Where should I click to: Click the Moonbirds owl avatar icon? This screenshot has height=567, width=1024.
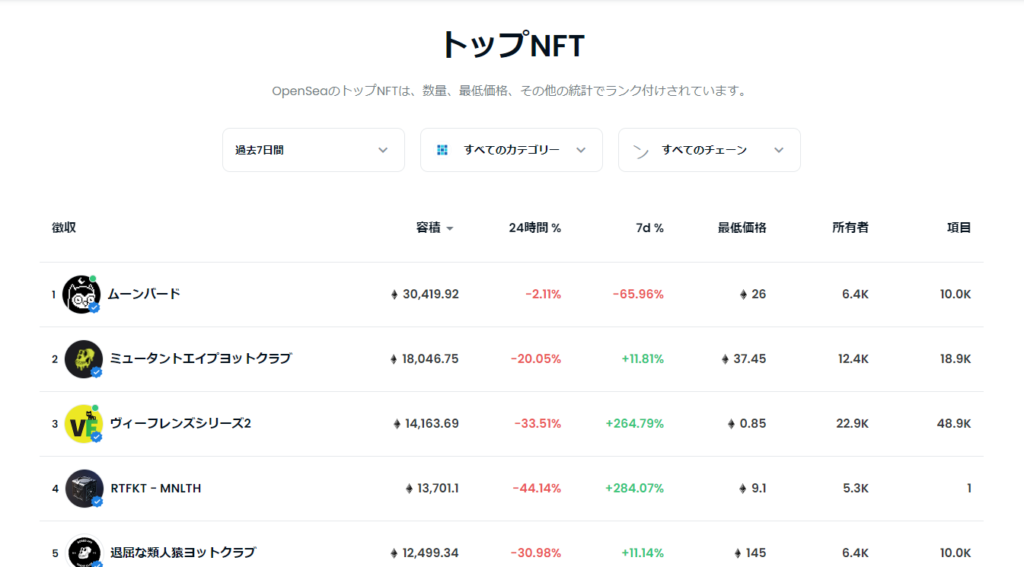[81, 295]
